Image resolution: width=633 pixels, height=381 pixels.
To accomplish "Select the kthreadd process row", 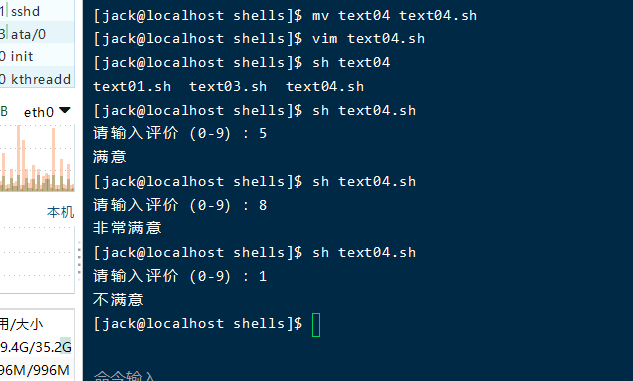I will coord(37,78).
